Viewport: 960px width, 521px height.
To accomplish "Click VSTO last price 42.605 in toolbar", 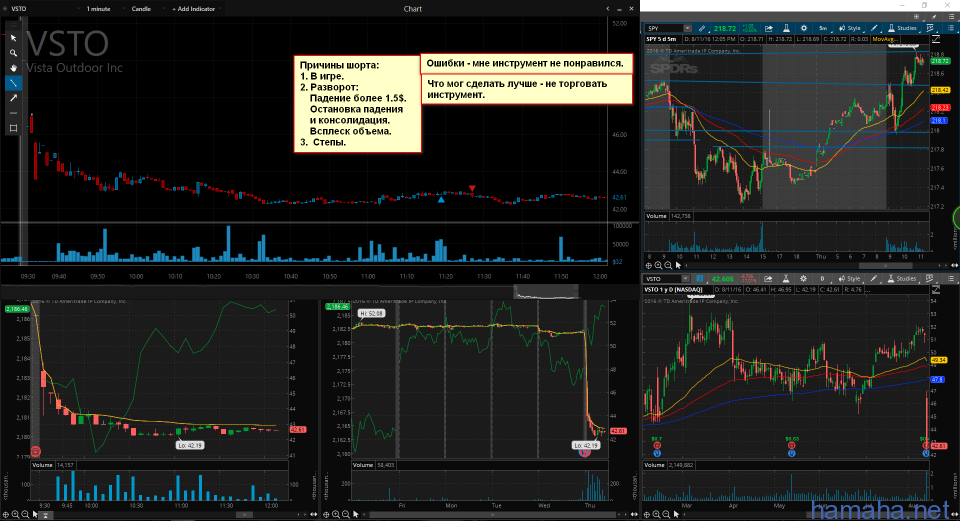I will point(722,279).
